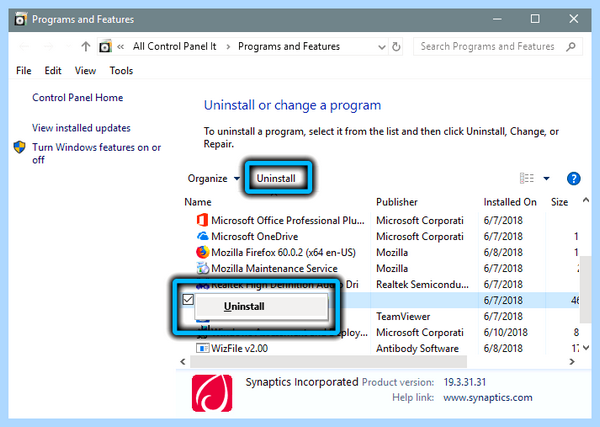Click the forward navigation arrow
The image size is (600, 427).
pyautogui.click(x=49, y=47)
